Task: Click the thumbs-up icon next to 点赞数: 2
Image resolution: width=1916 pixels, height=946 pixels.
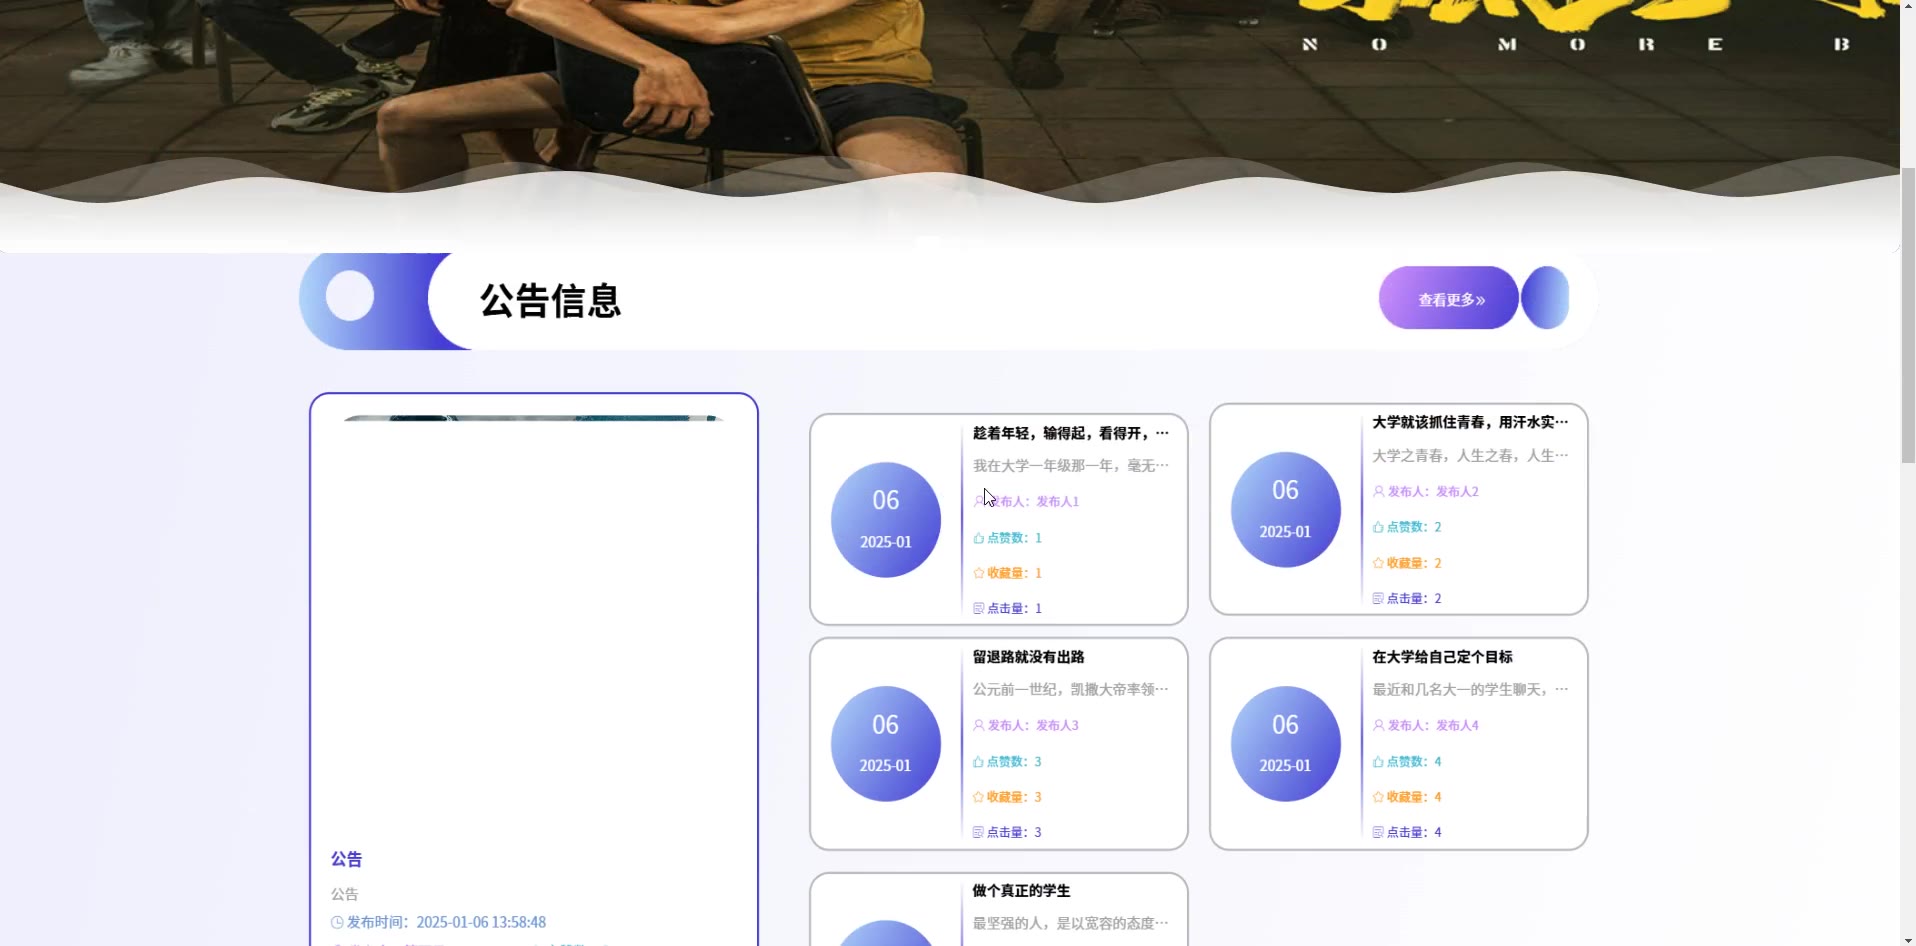Action: point(1378,527)
